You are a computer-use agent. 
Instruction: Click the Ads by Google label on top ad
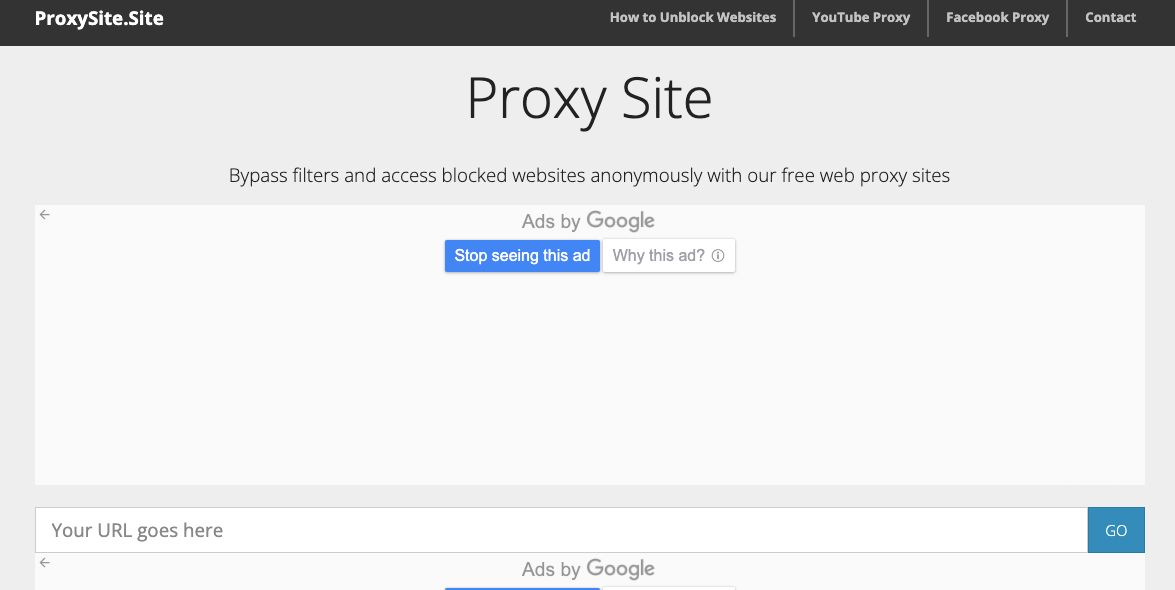click(588, 221)
